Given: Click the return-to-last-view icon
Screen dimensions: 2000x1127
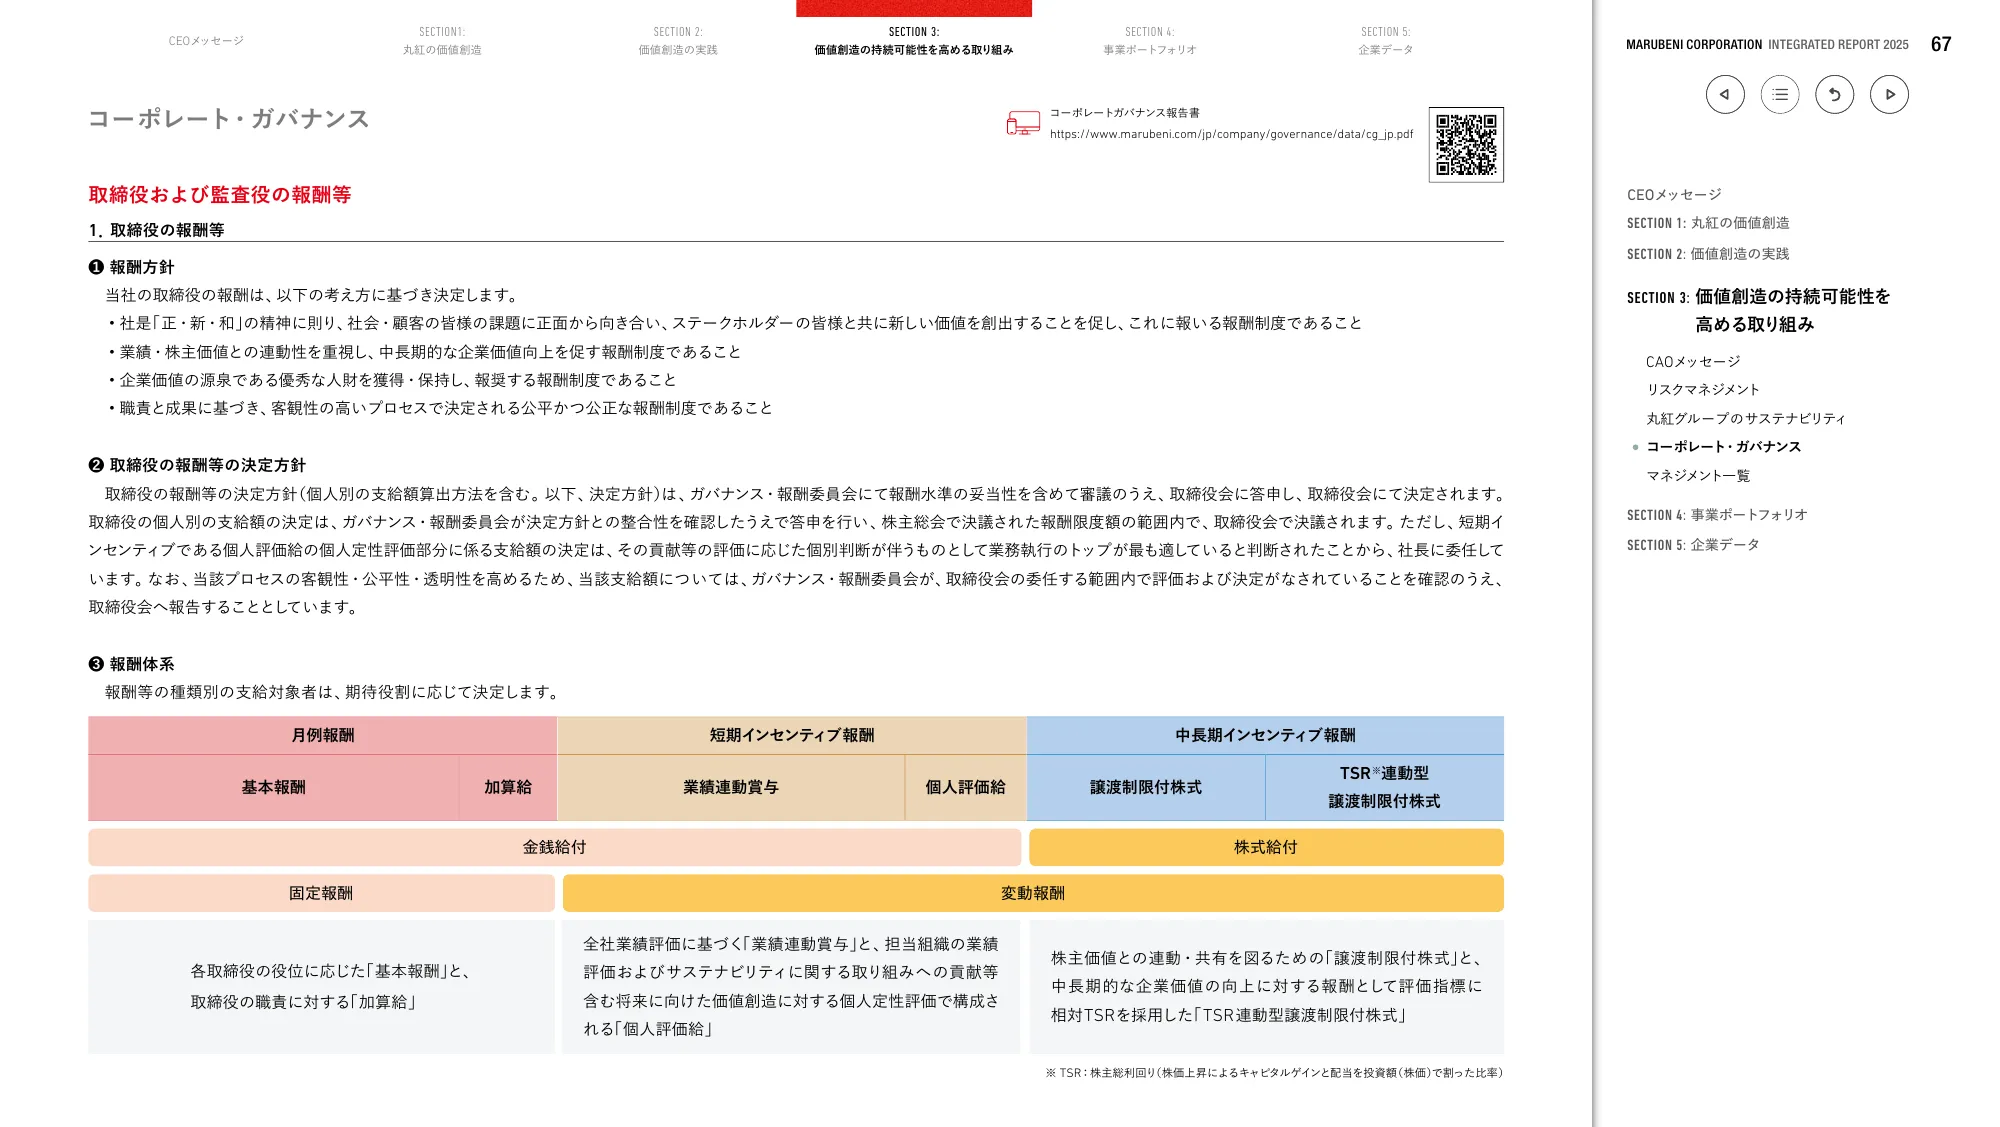Looking at the screenshot, I should 1834,94.
